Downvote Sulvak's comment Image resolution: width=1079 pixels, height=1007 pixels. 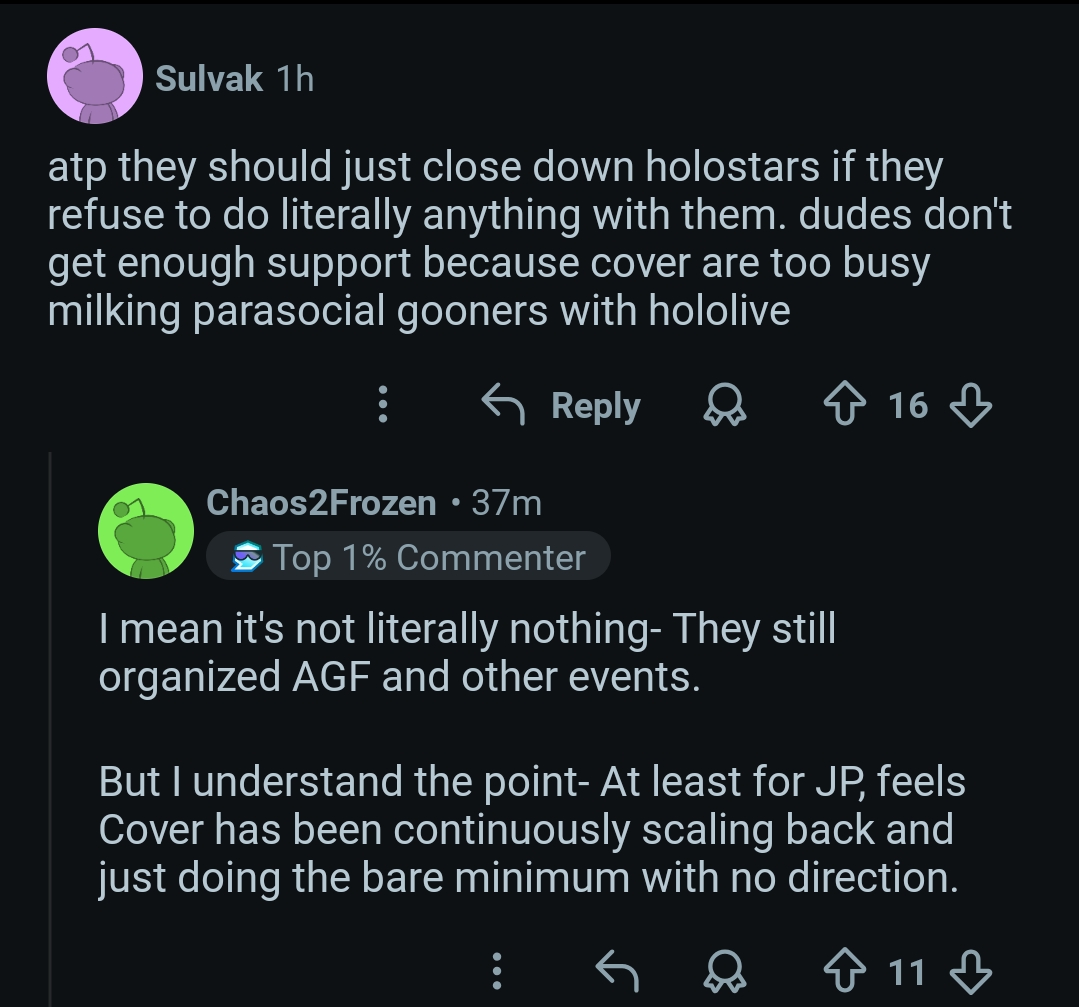point(970,405)
